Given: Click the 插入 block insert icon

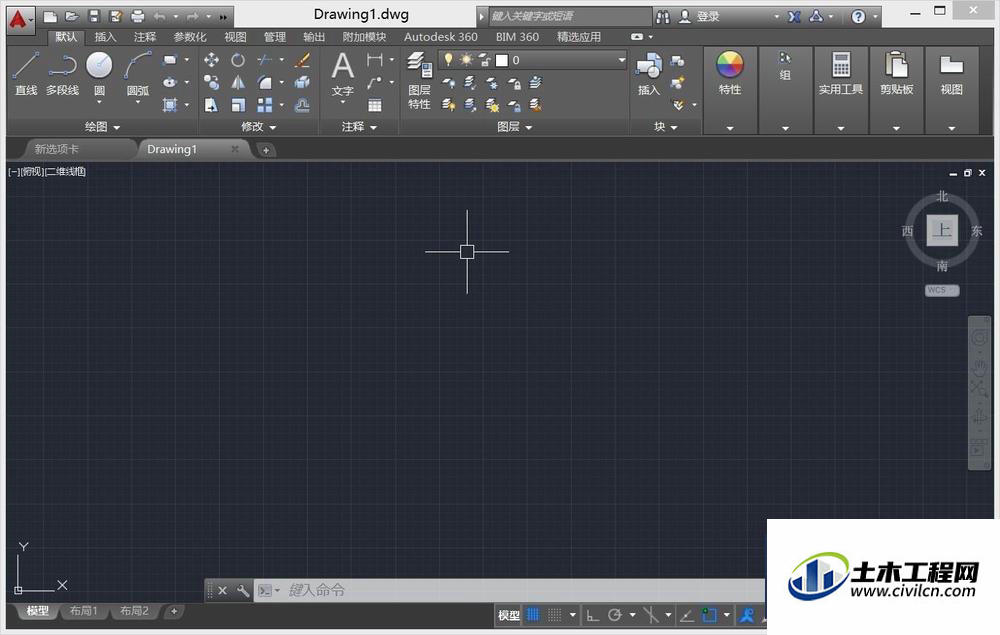Looking at the screenshot, I should 649,74.
